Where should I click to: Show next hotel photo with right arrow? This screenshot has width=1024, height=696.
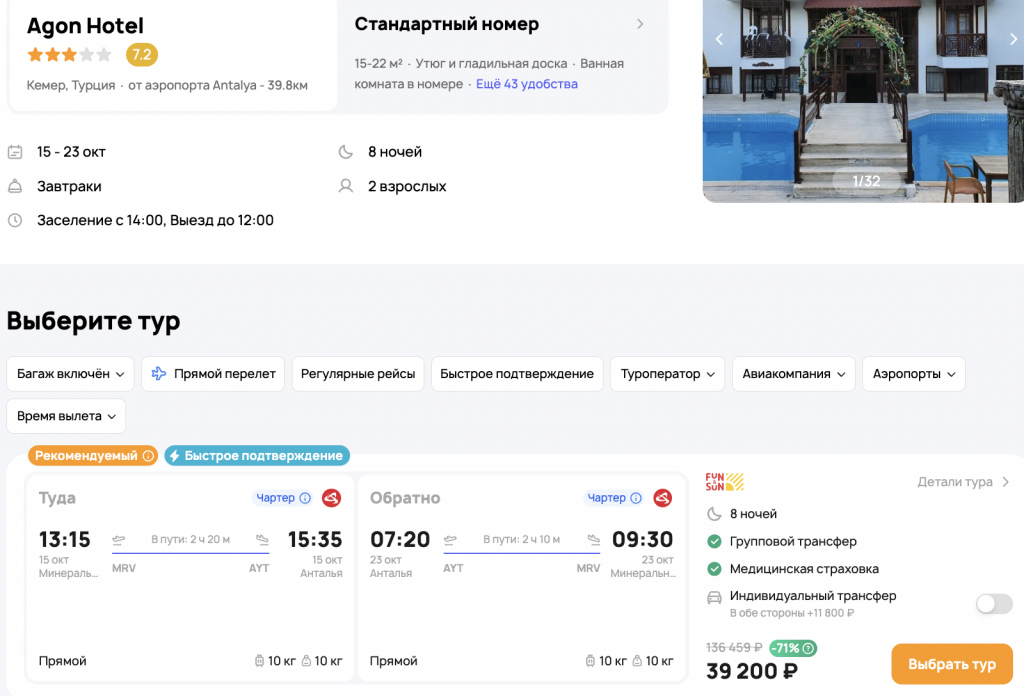[1015, 40]
